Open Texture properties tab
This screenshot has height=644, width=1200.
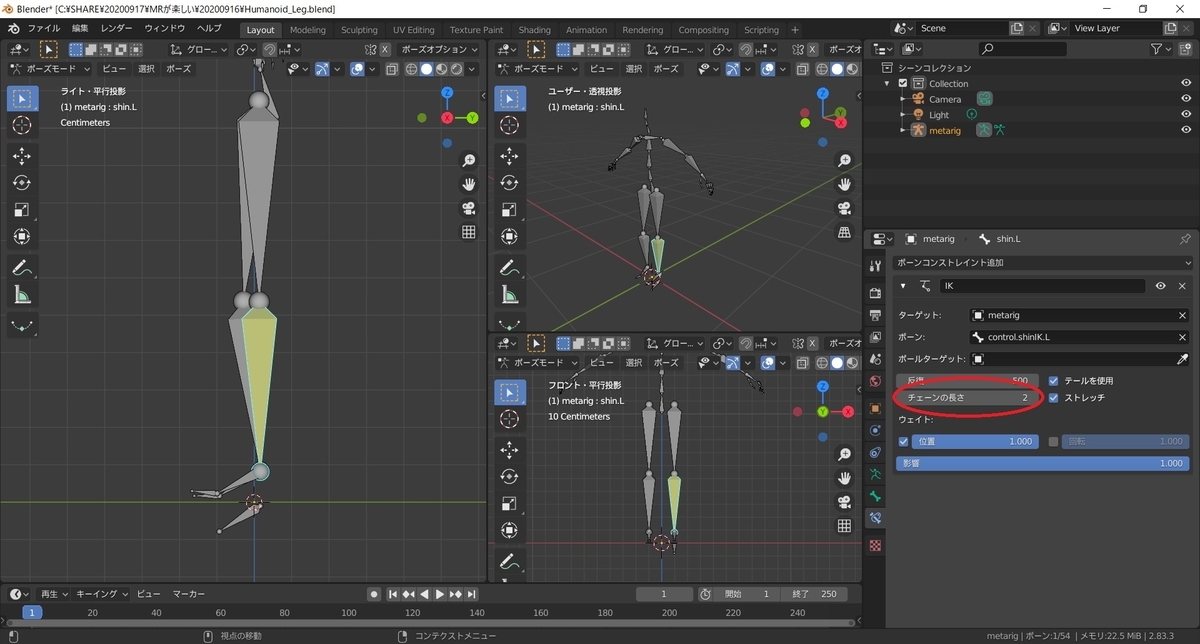[876, 546]
